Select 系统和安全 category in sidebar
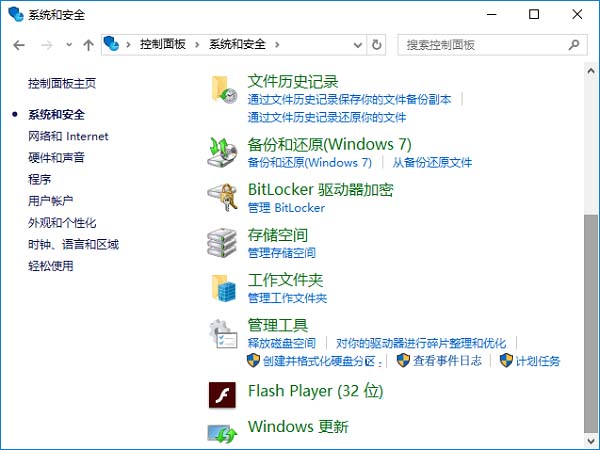This screenshot has width=600, height=450. 56,114
